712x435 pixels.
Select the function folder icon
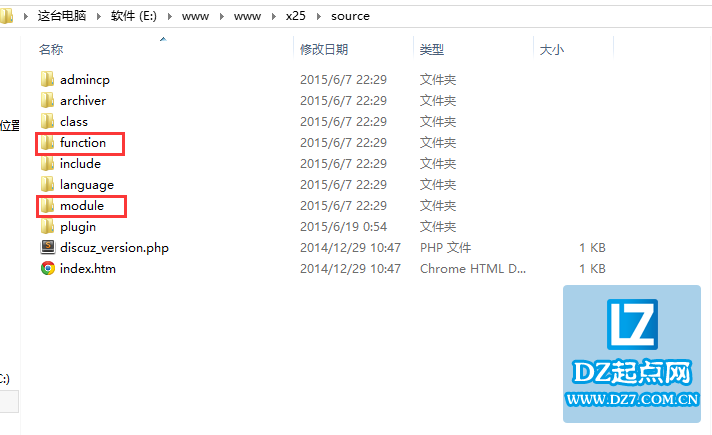pos(47,143)
